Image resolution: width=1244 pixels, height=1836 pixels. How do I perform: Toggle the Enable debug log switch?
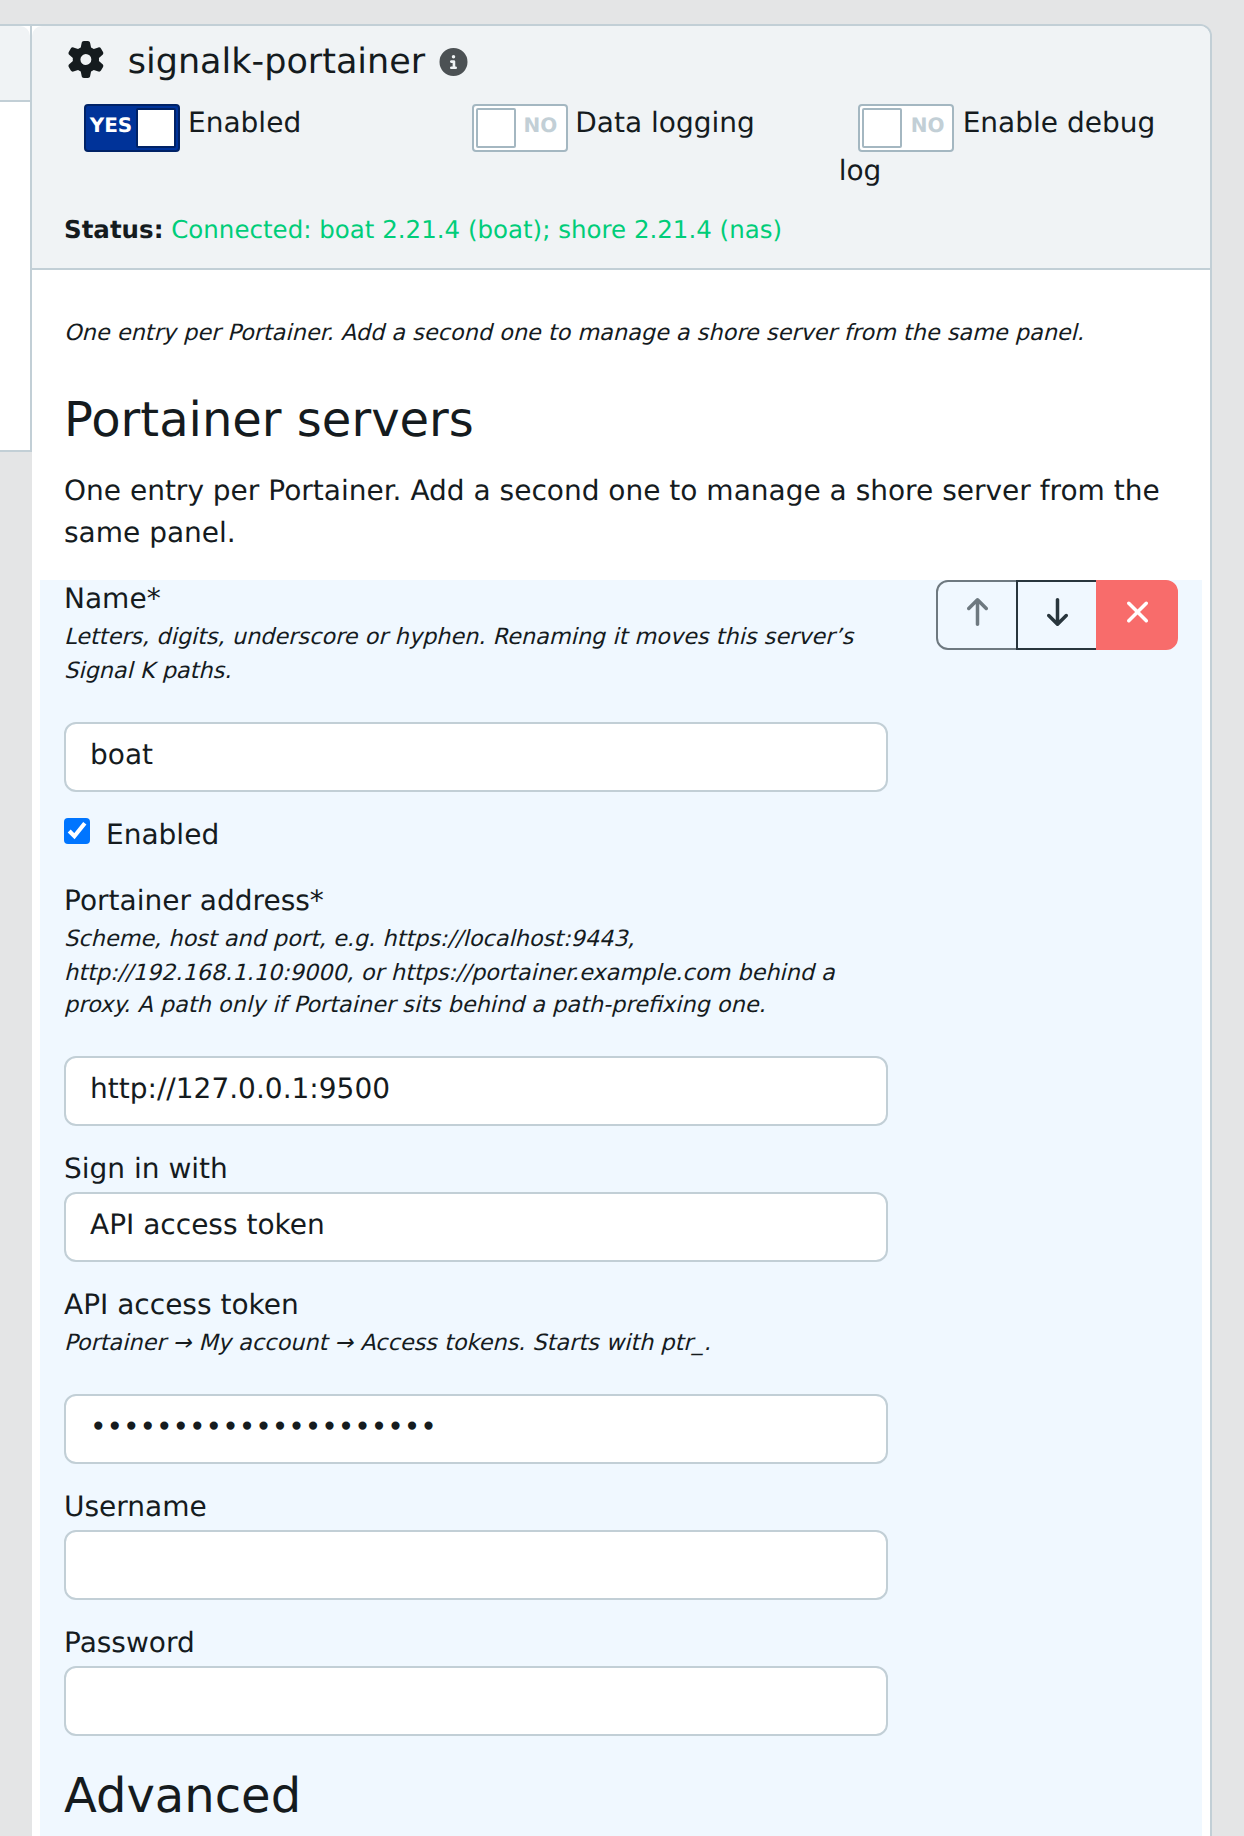pos(906,127)
